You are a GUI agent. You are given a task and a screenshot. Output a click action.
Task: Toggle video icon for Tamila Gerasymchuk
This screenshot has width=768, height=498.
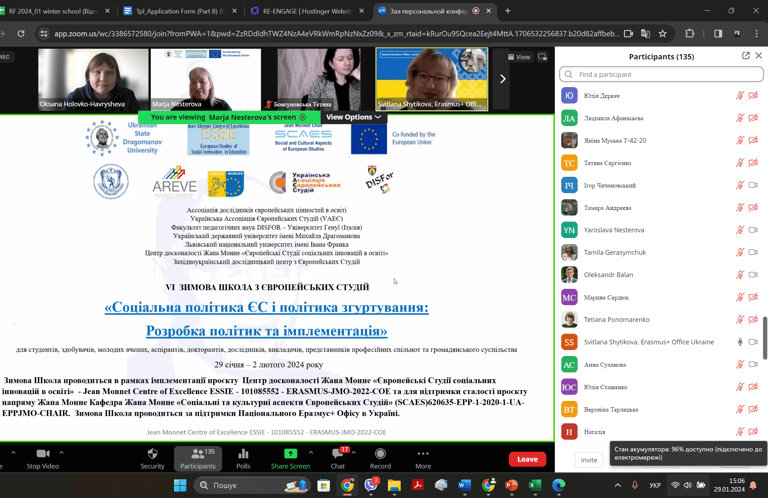(x=753, y=252)
